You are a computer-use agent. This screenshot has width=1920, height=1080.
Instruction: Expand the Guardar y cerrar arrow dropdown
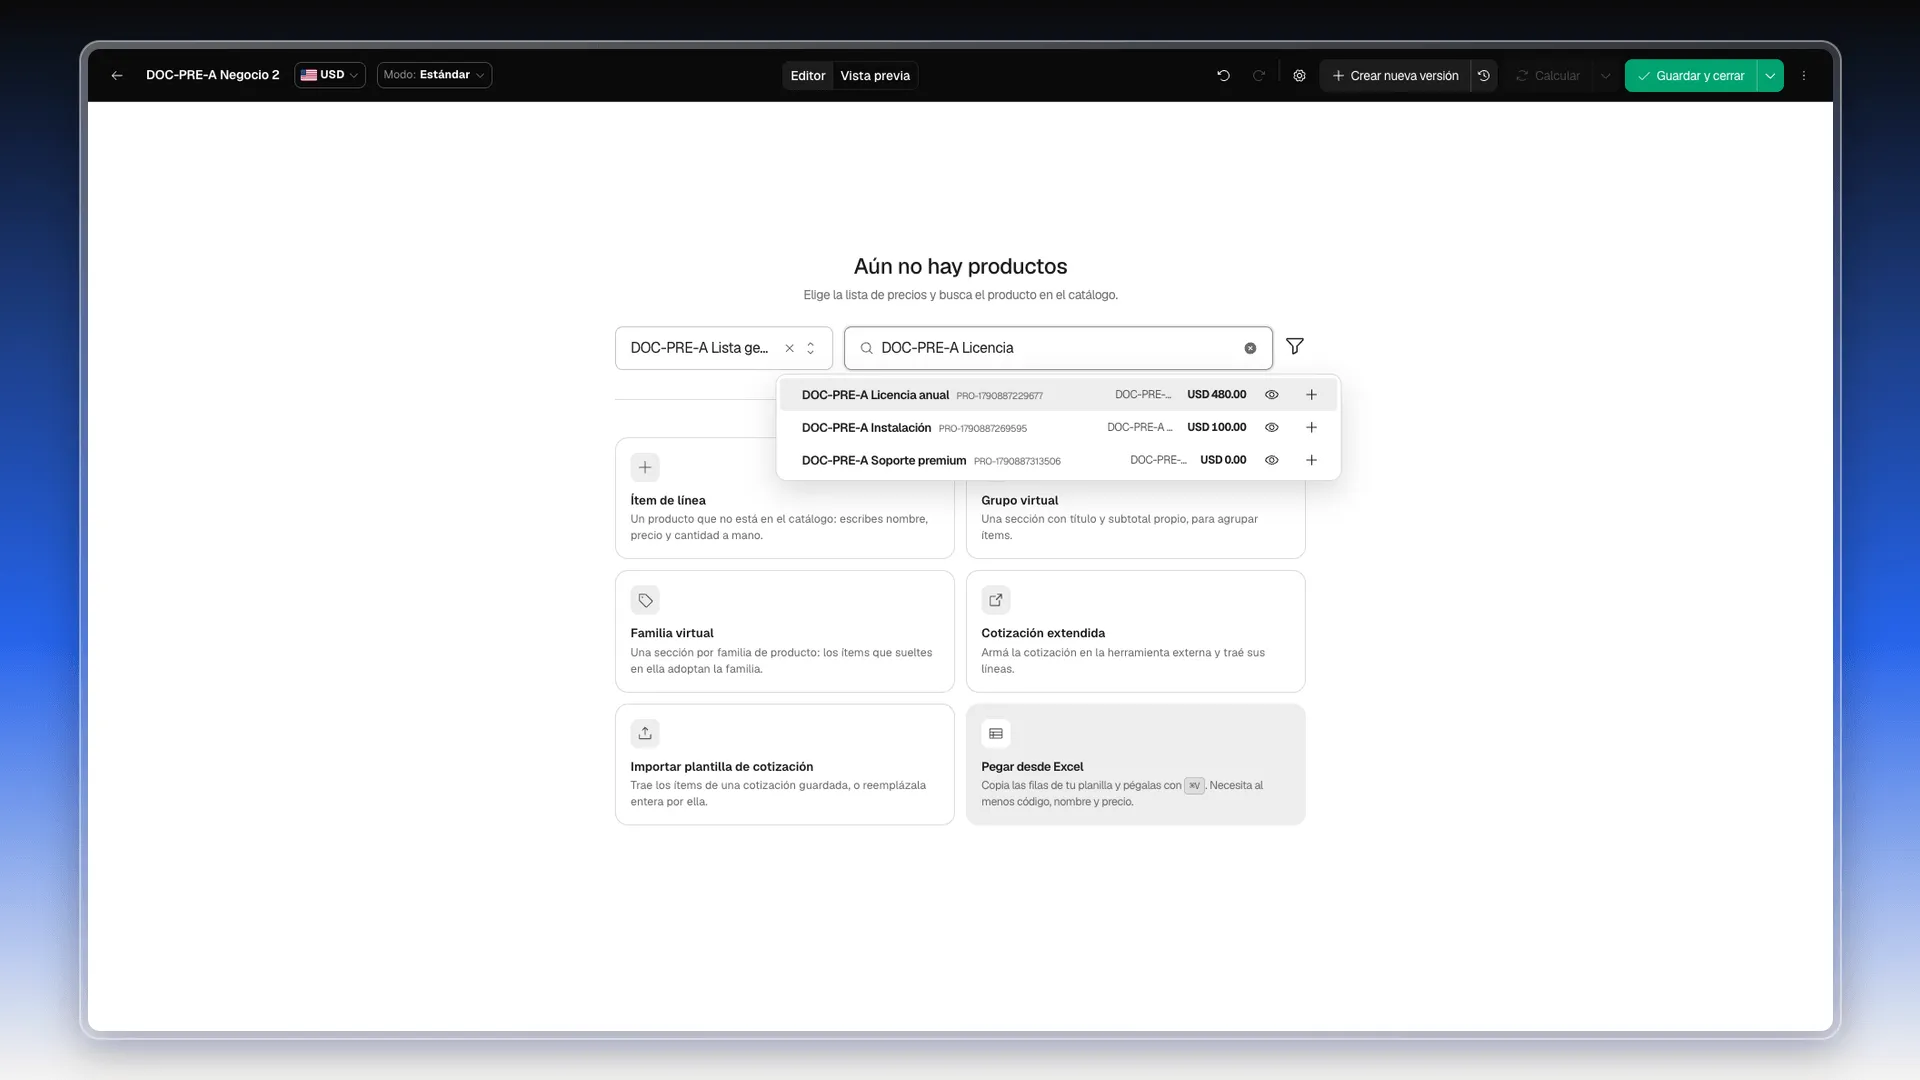[x=1770, y=75]
